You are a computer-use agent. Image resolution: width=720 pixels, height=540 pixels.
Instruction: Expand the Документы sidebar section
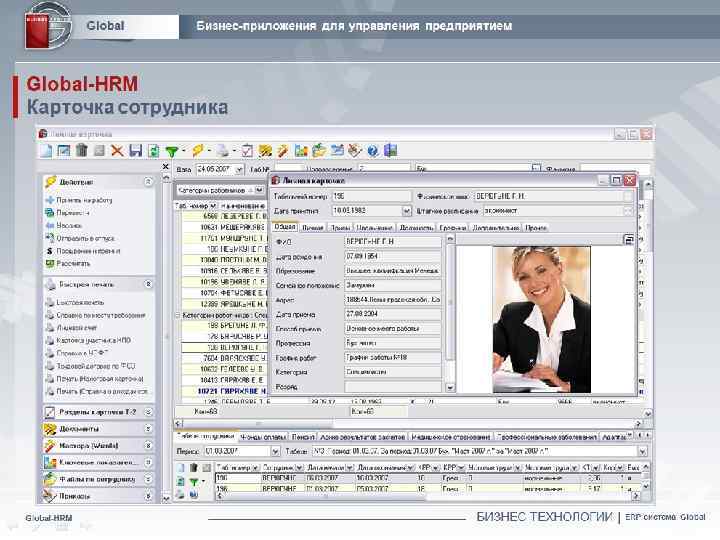tap(148, 428)
